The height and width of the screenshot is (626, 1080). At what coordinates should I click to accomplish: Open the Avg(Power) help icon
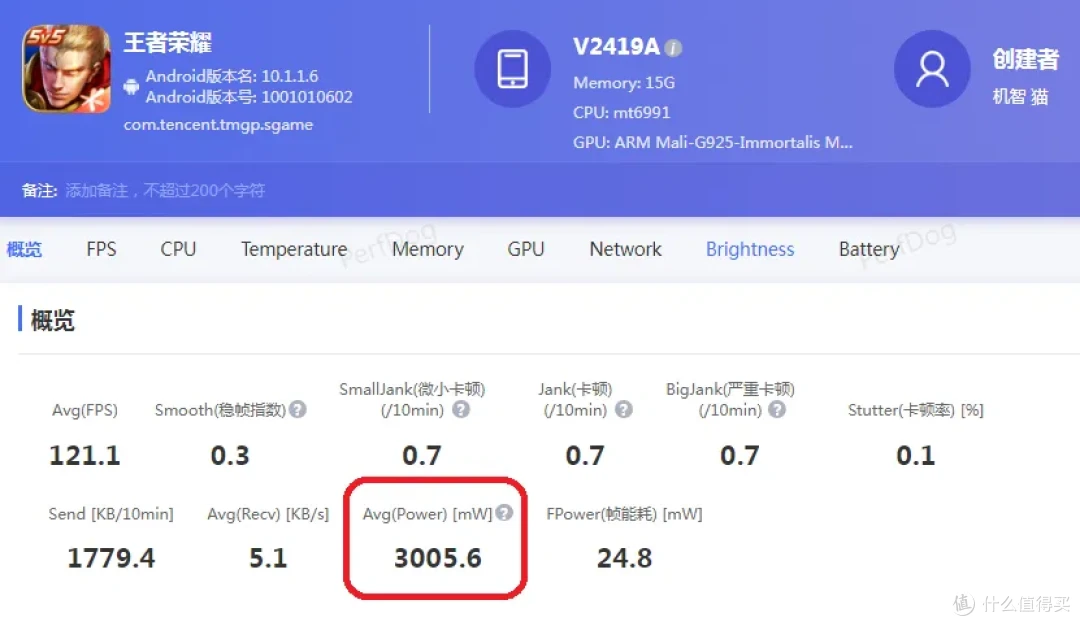504,513
